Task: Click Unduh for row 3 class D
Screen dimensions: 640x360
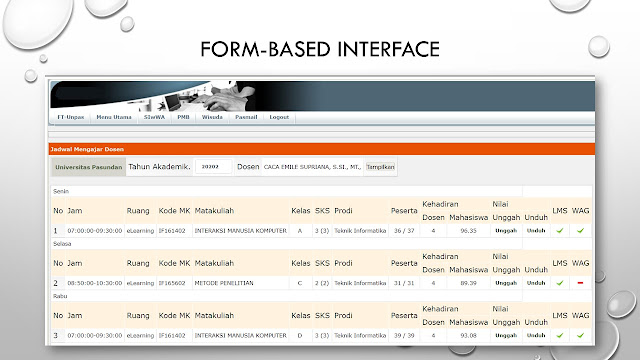Action: coord(536,335)
